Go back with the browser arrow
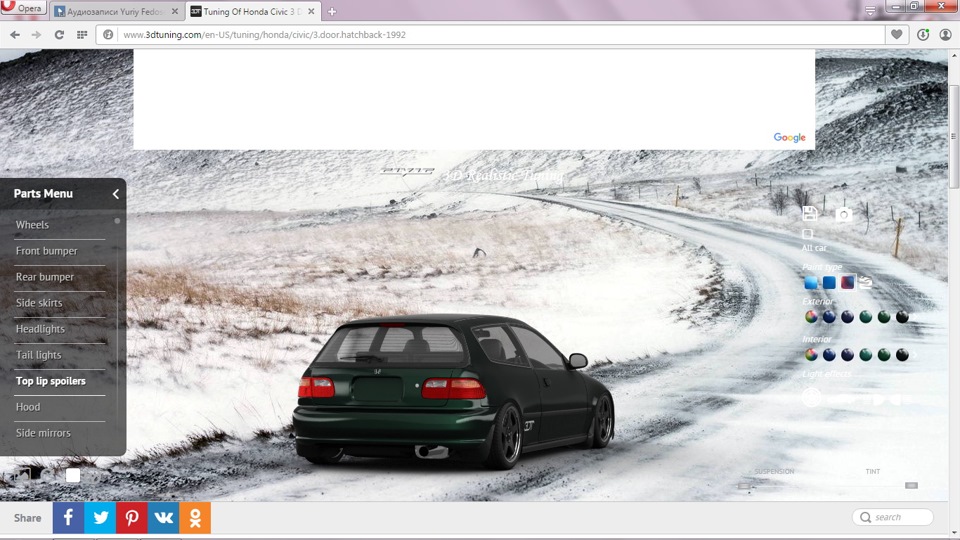 15,35
